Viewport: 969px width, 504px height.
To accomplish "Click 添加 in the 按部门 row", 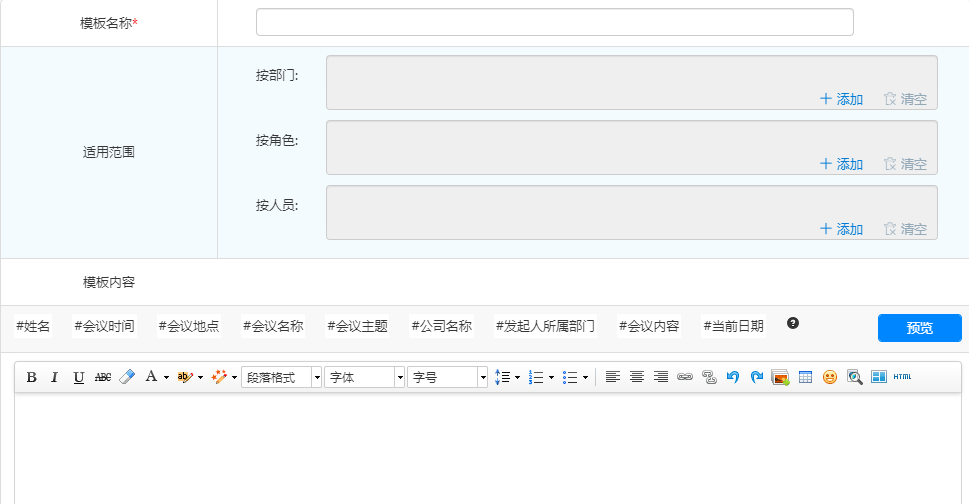I will 841,99.
